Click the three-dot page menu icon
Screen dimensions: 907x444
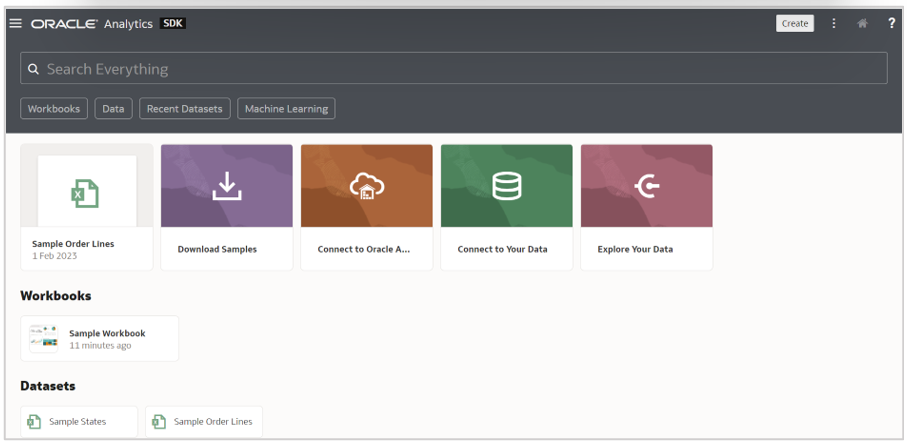pos(834,23)
